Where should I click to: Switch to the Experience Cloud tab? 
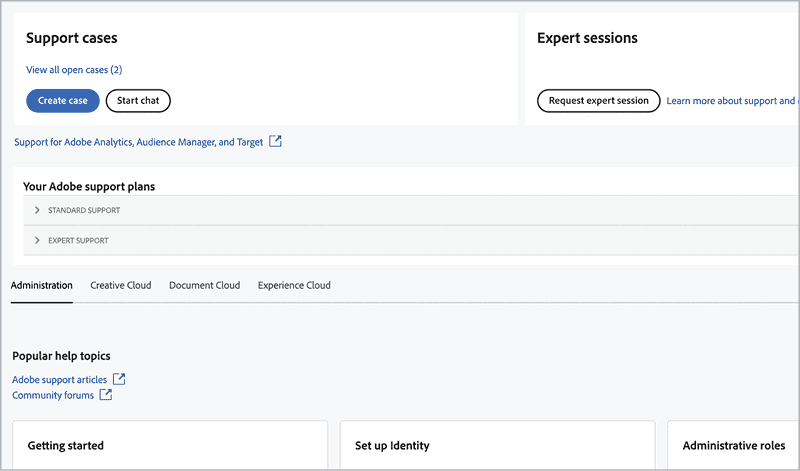(294, 285)
